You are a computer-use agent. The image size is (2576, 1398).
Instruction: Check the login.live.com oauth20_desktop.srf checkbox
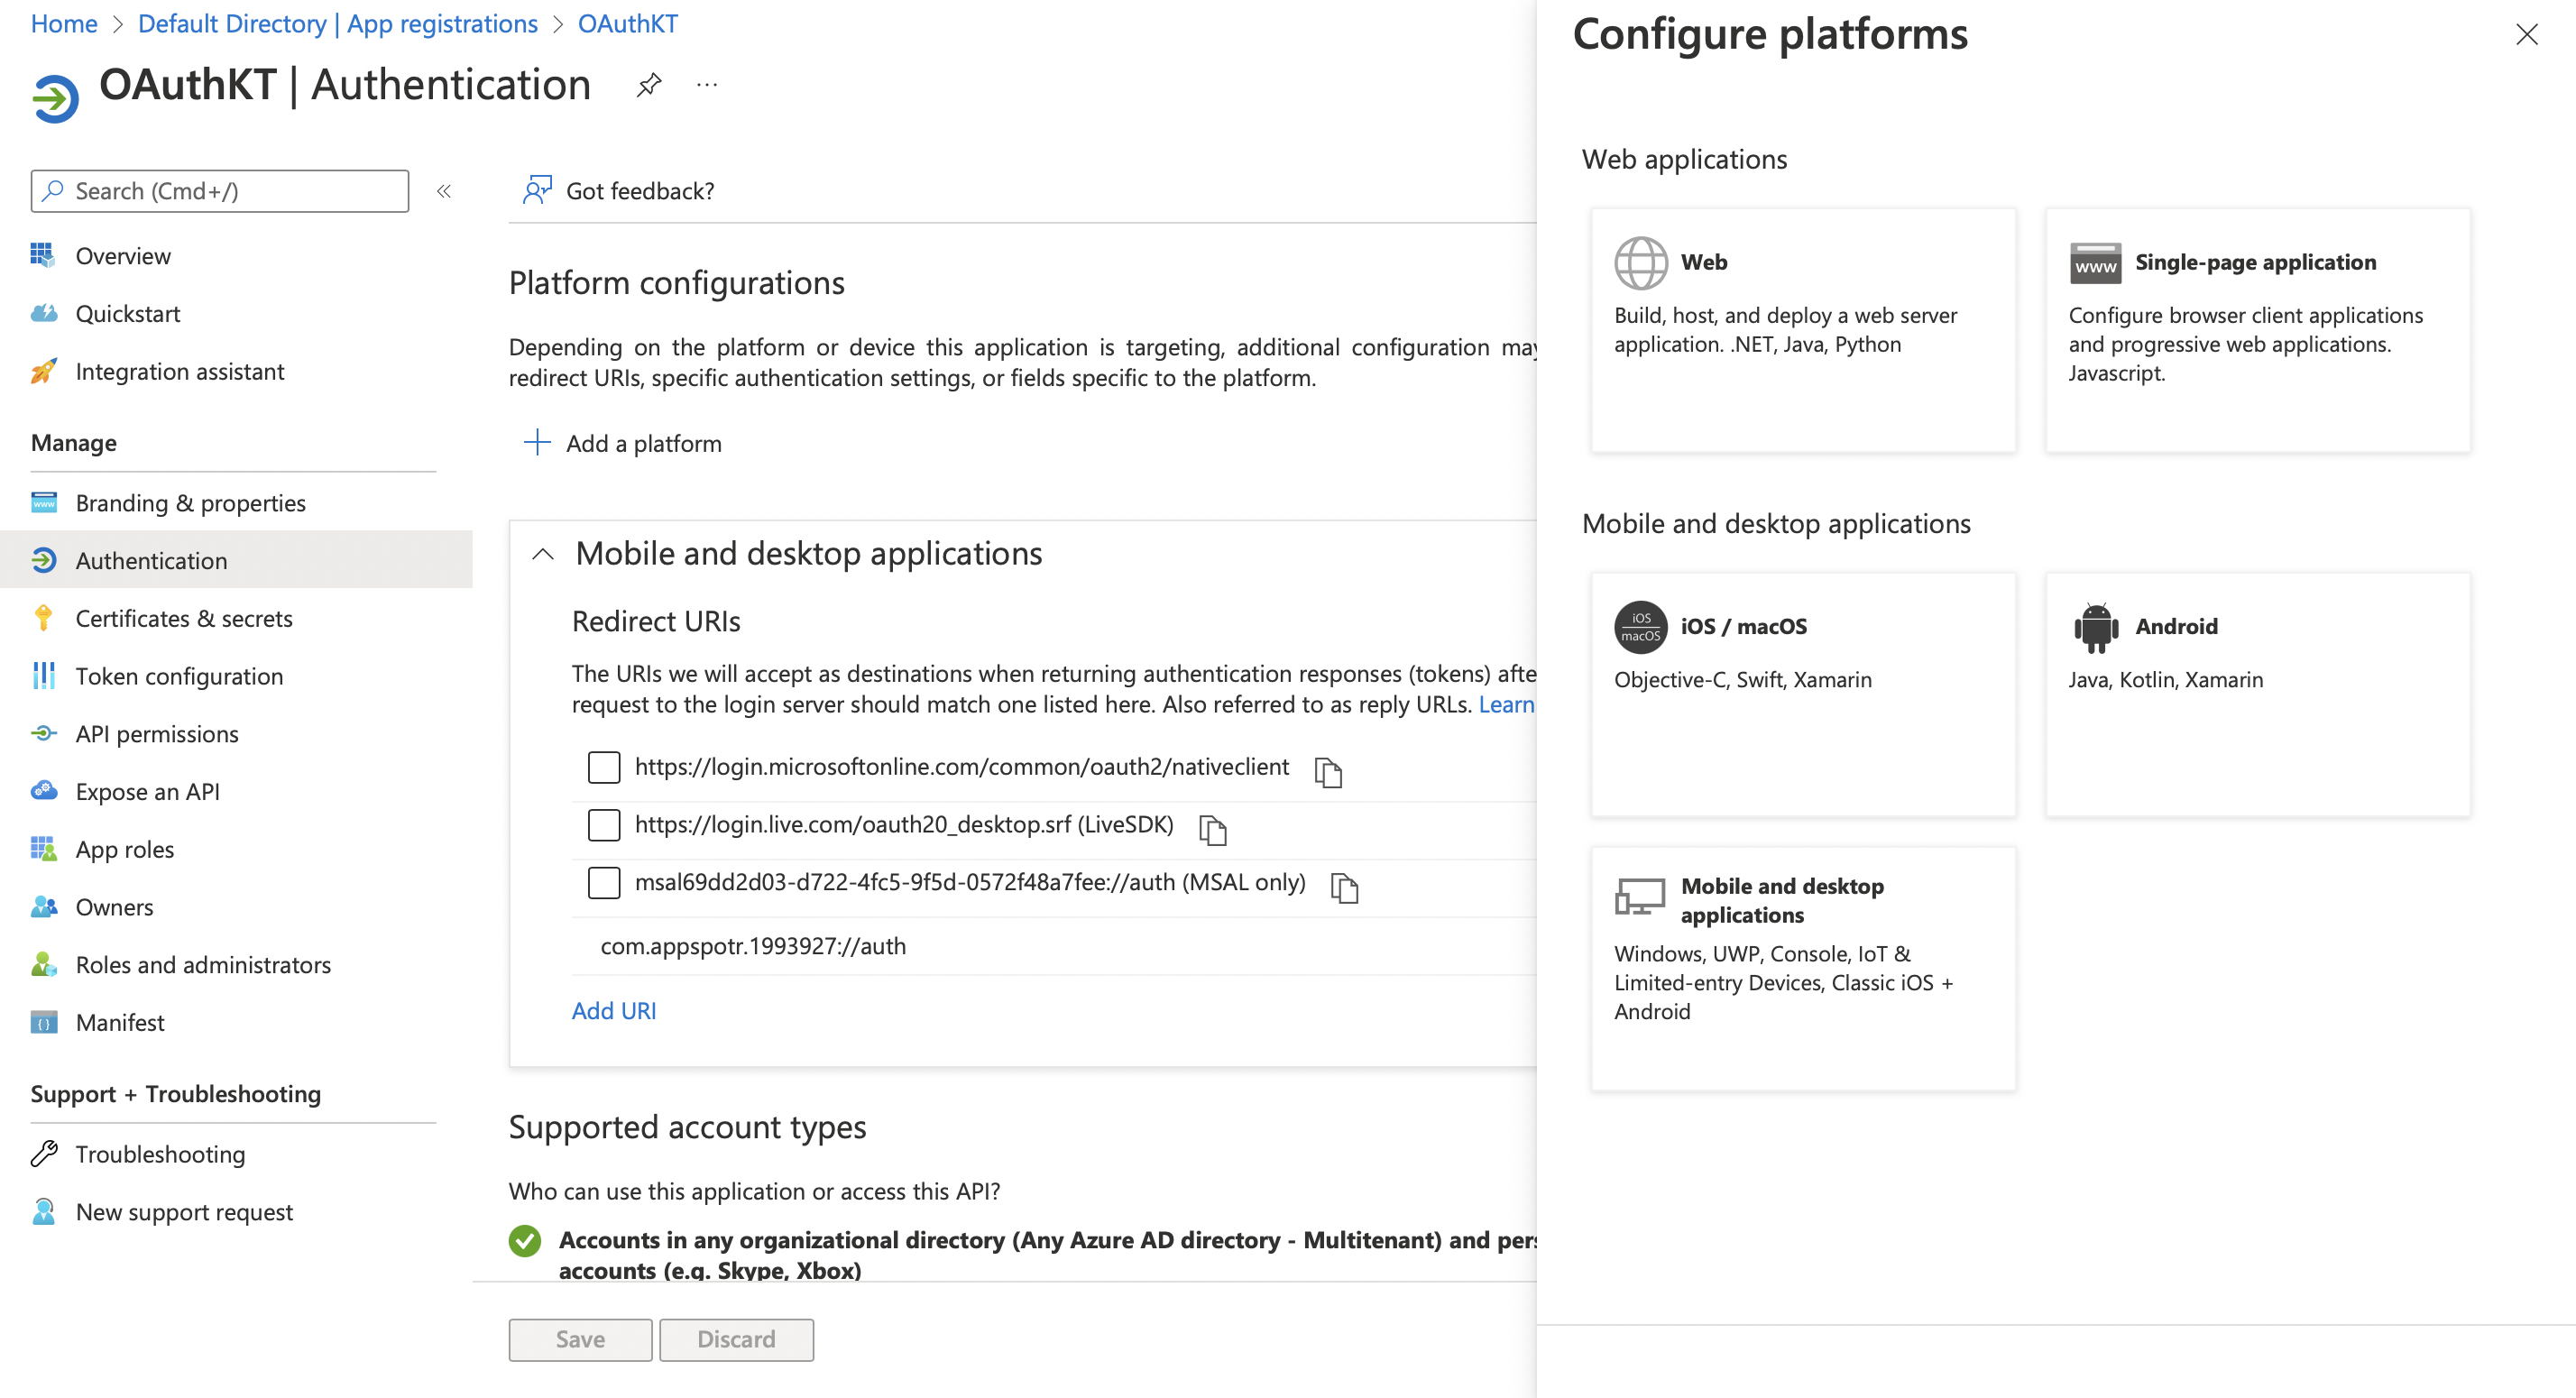click(x=604, y=826)
